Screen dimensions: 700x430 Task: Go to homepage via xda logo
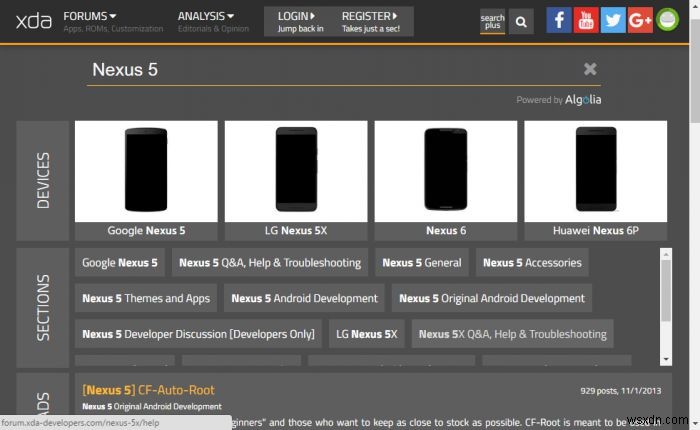pyautogui.click(x=34, y=21)
